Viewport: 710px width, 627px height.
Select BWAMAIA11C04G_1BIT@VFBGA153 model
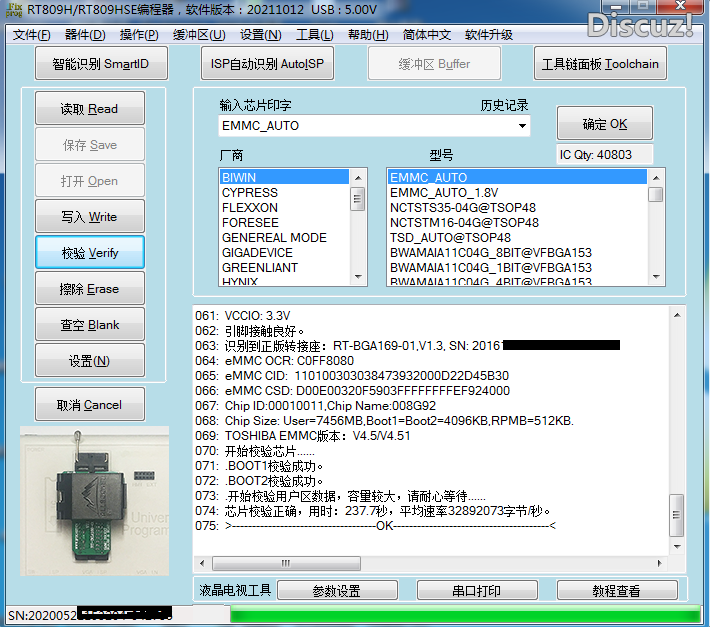pos(517,267)
